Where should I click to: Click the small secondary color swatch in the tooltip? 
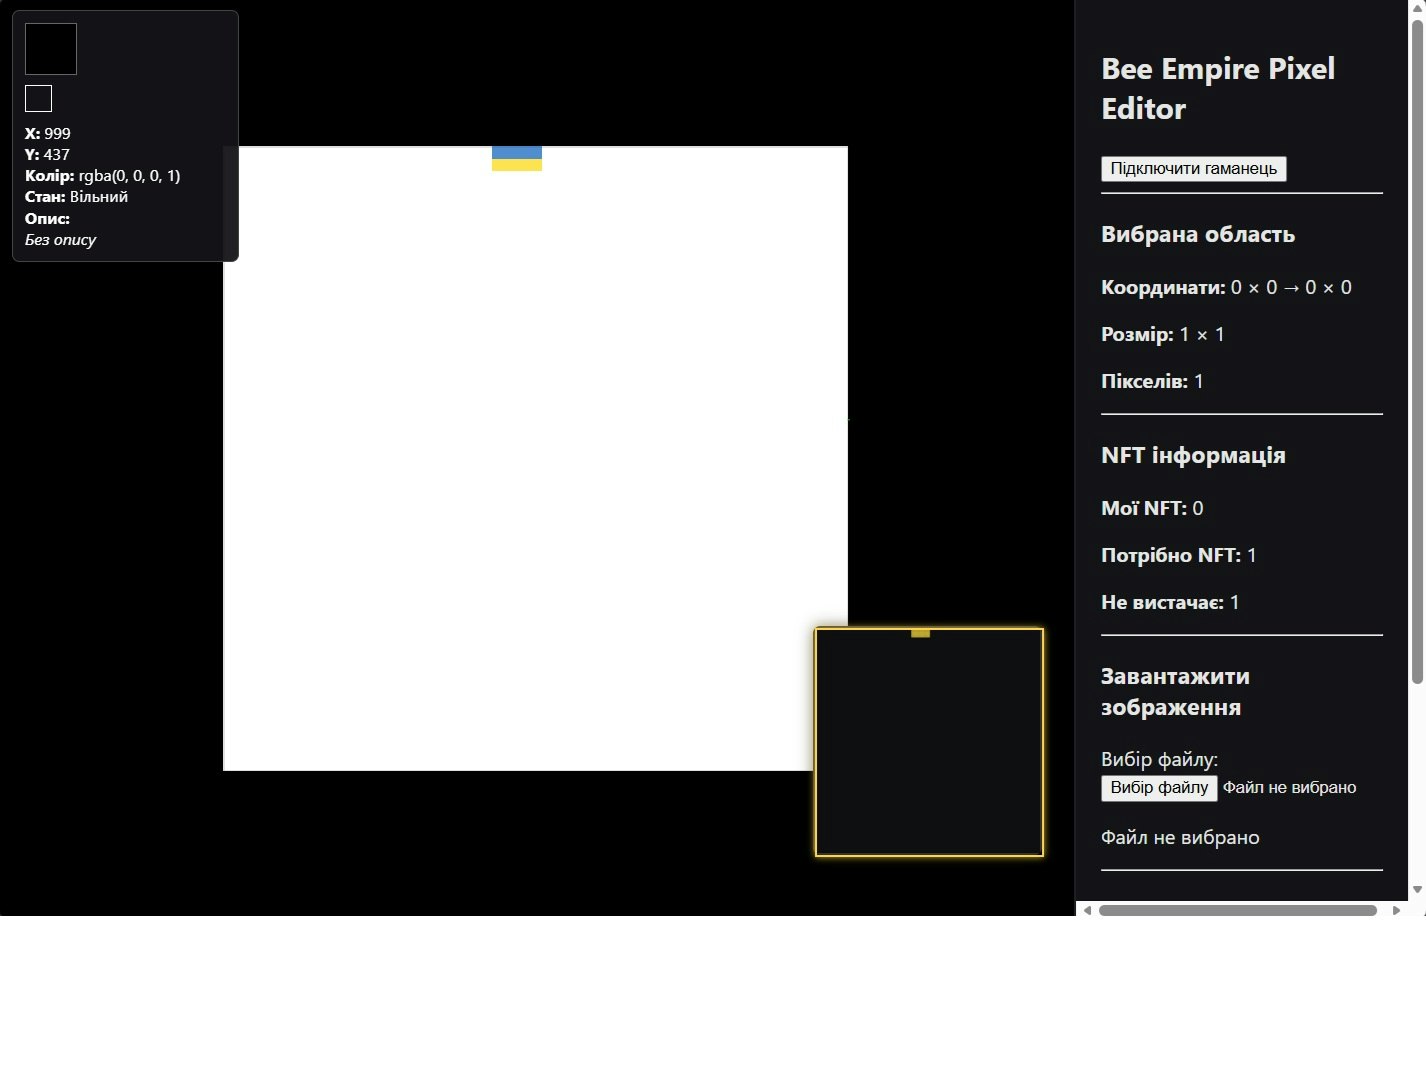38,97
